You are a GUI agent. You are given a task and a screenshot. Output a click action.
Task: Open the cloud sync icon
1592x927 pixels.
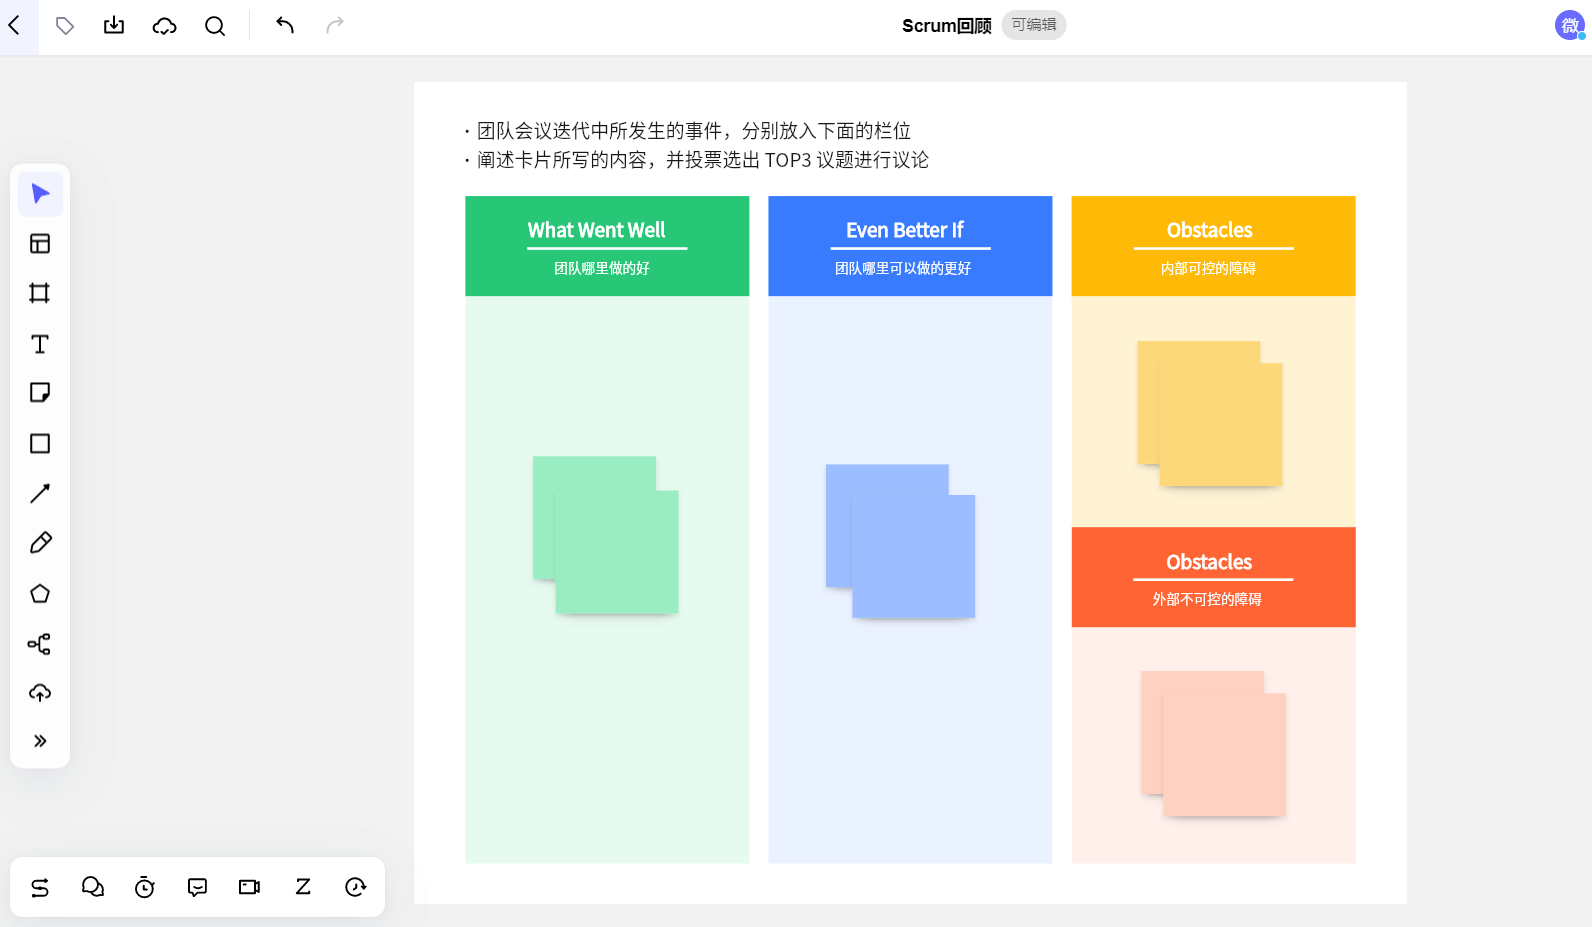[x=164, y=25]
